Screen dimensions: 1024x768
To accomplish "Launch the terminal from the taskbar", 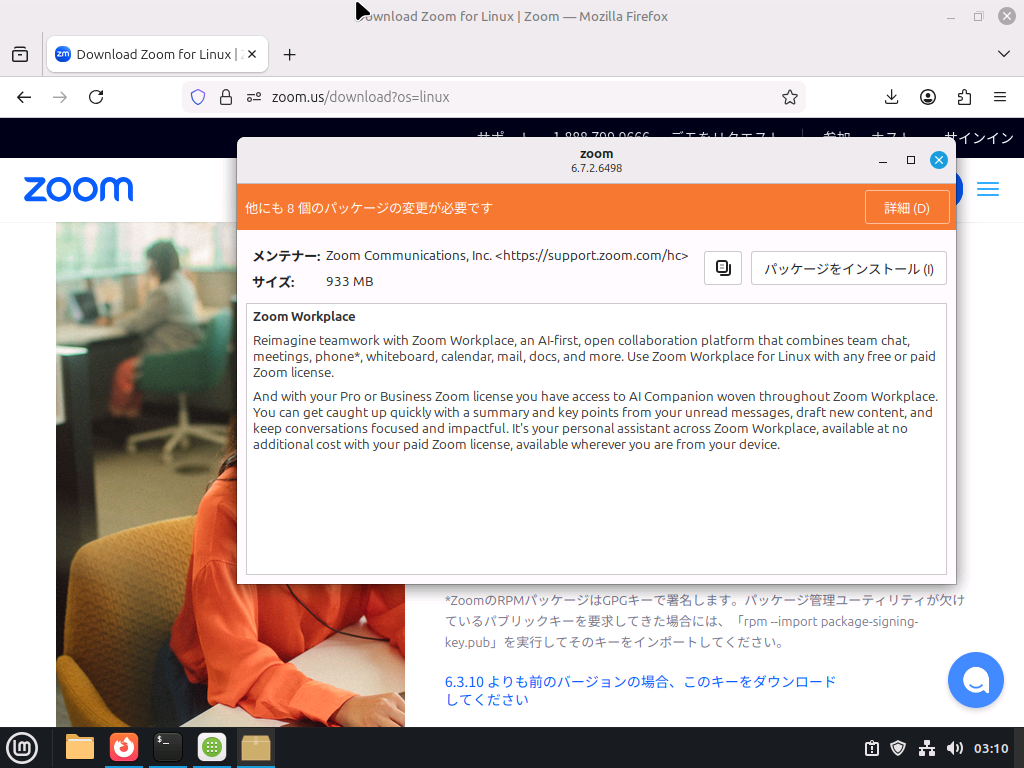I will [x=167, y=747].
